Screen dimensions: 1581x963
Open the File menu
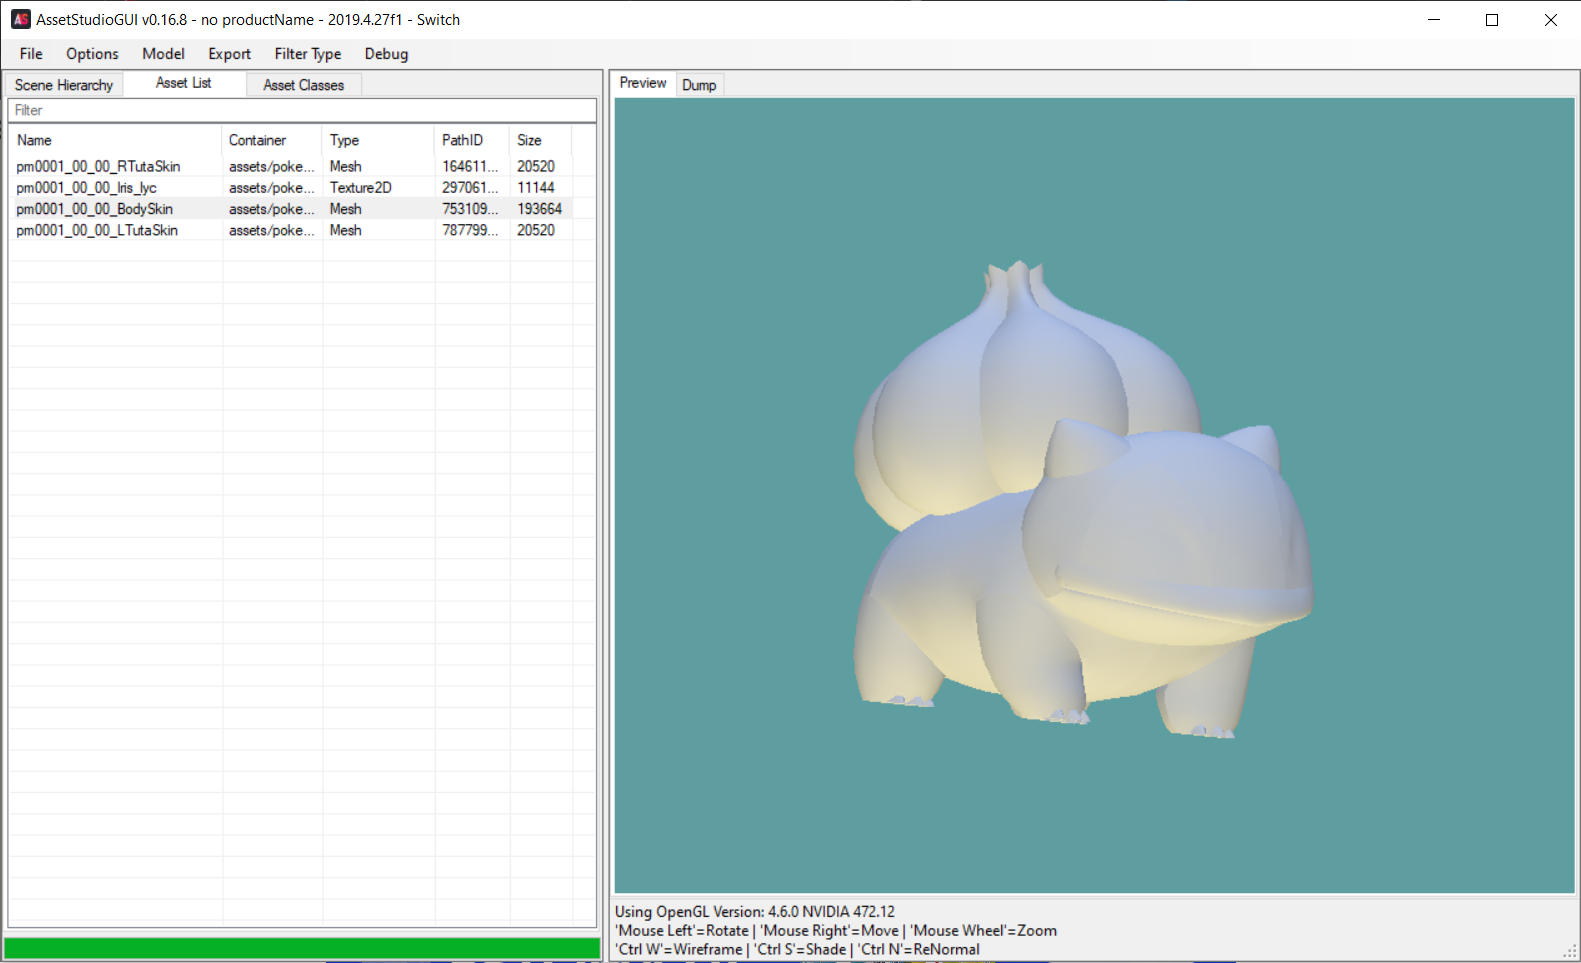pyautogui.click(x=31, y=54)
